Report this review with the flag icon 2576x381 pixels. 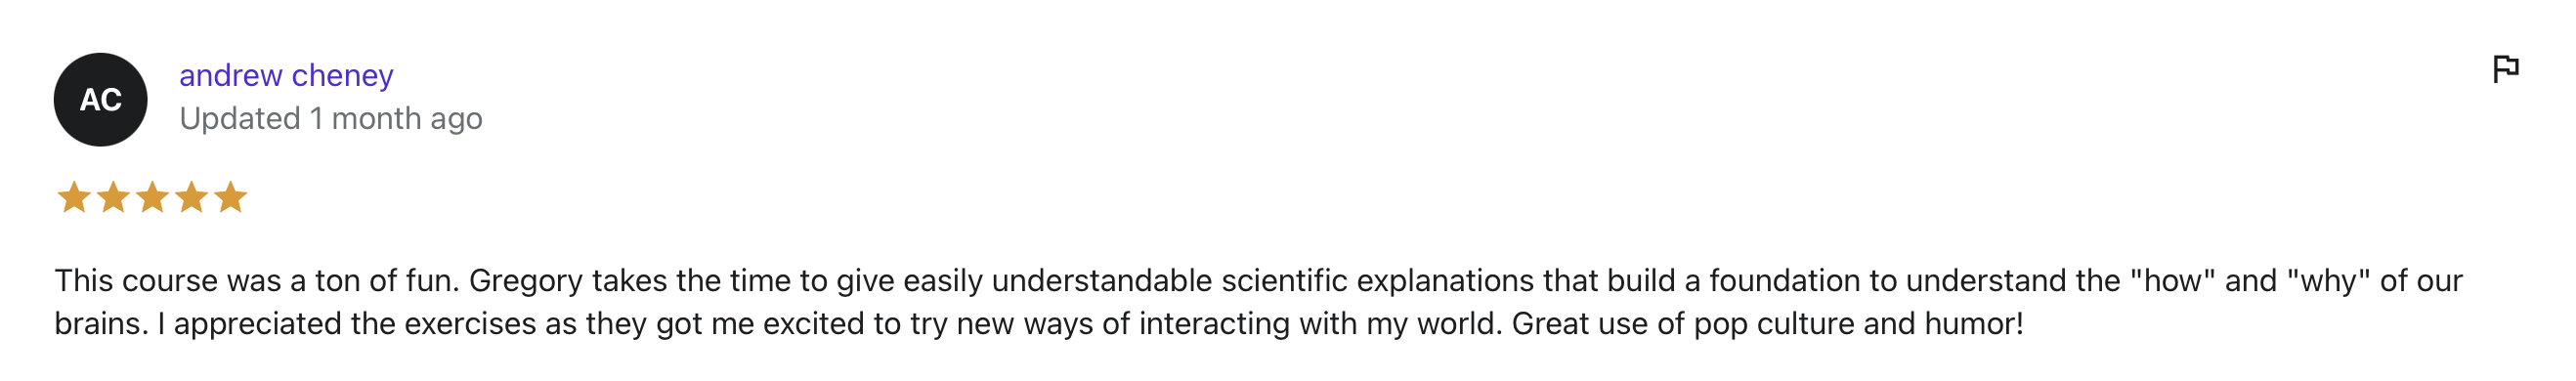(x=2505, y=69)
